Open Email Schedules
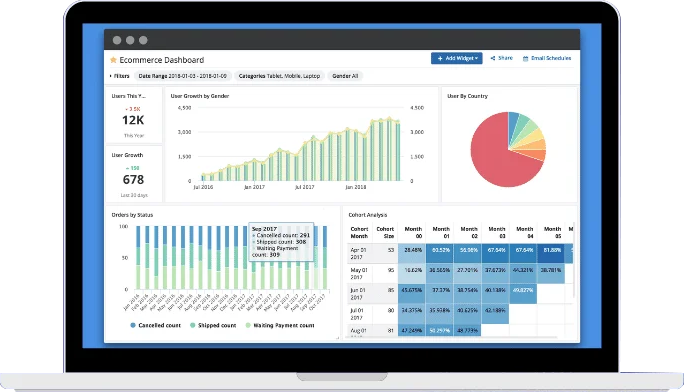The width and height of the screenshot is (684, 392). click(x=547, y=58)
